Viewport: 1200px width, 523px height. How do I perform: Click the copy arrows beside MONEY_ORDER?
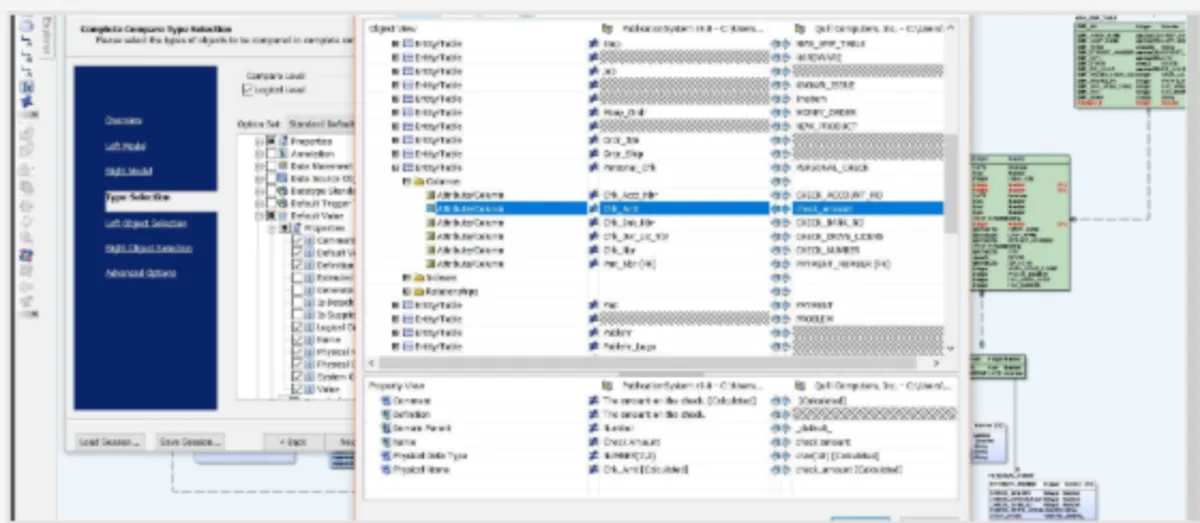coord(781,112)
